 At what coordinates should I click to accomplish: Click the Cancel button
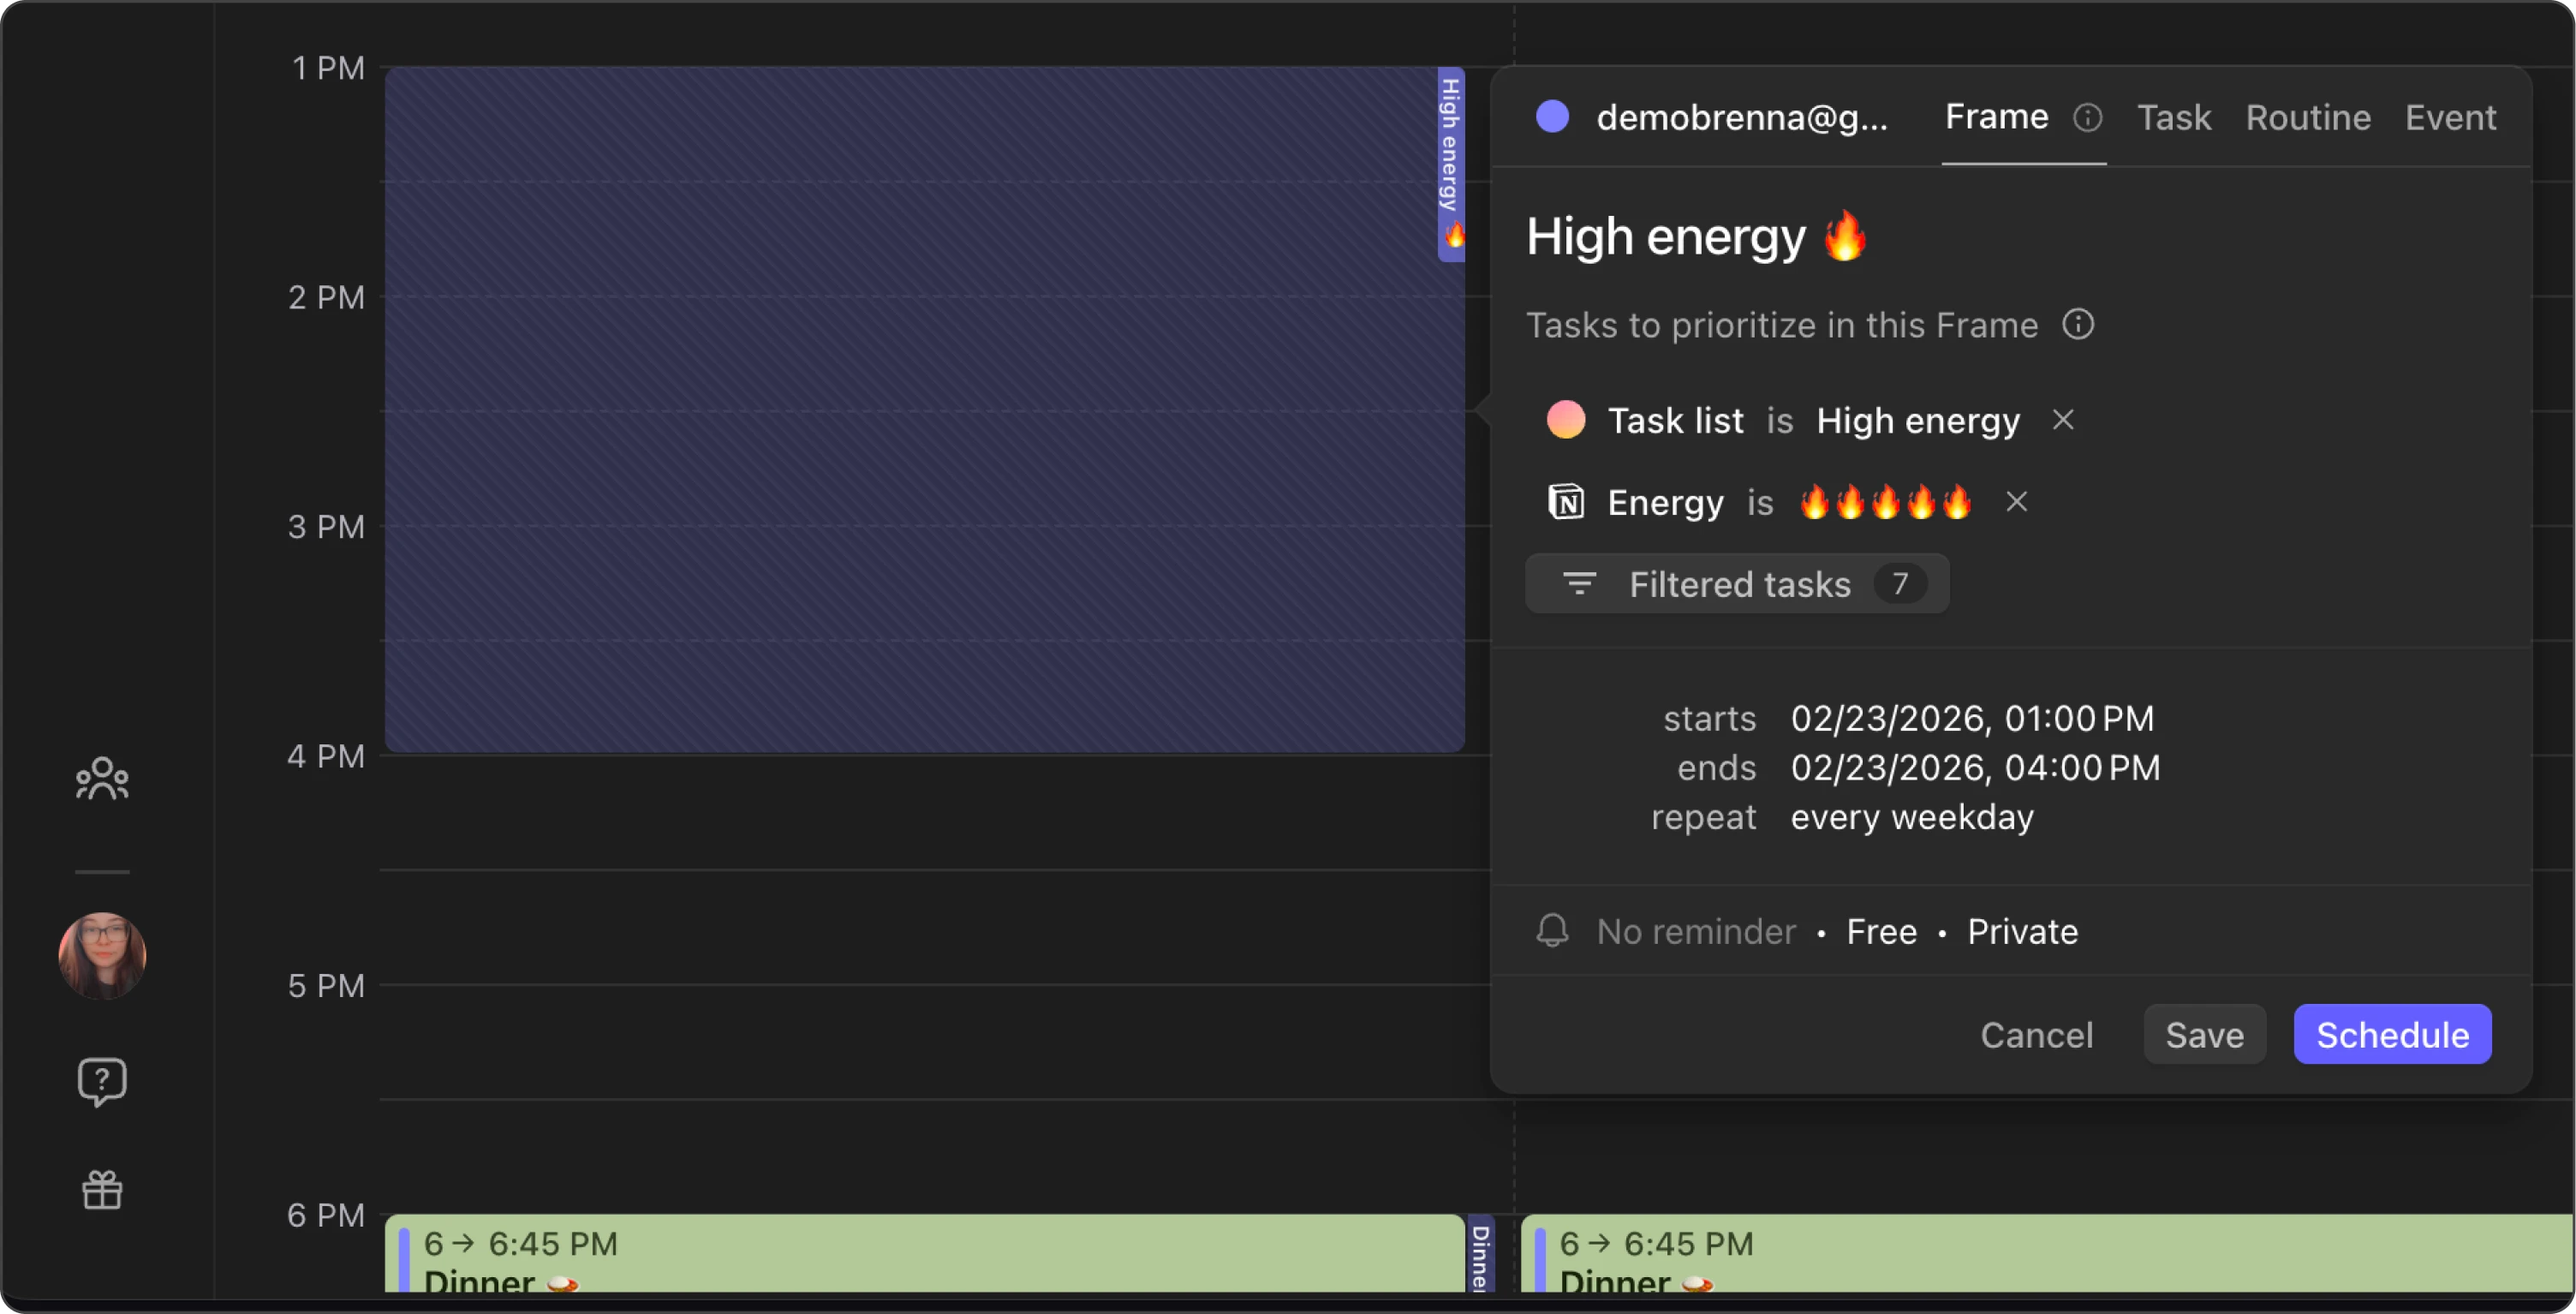2037,1035
